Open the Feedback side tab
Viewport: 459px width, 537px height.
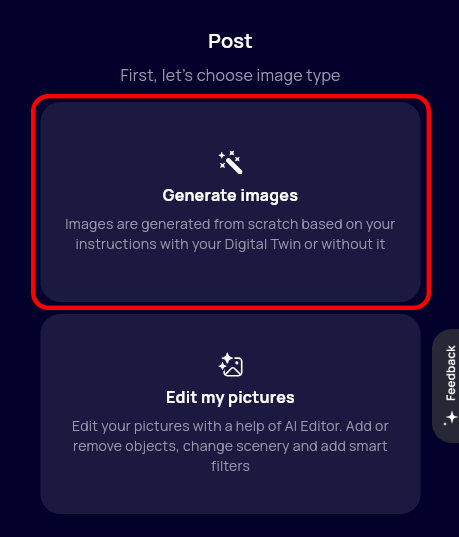446,386
